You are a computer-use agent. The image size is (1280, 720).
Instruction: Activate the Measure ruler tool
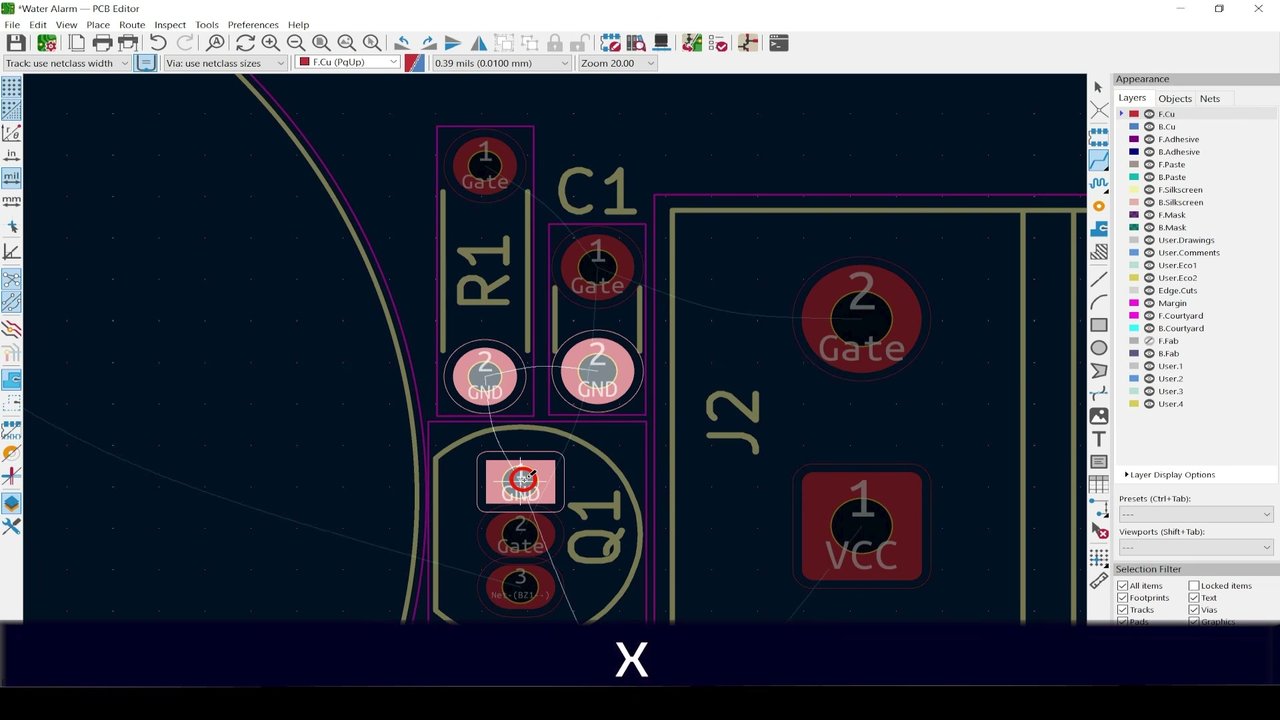tap(1099, 579)
